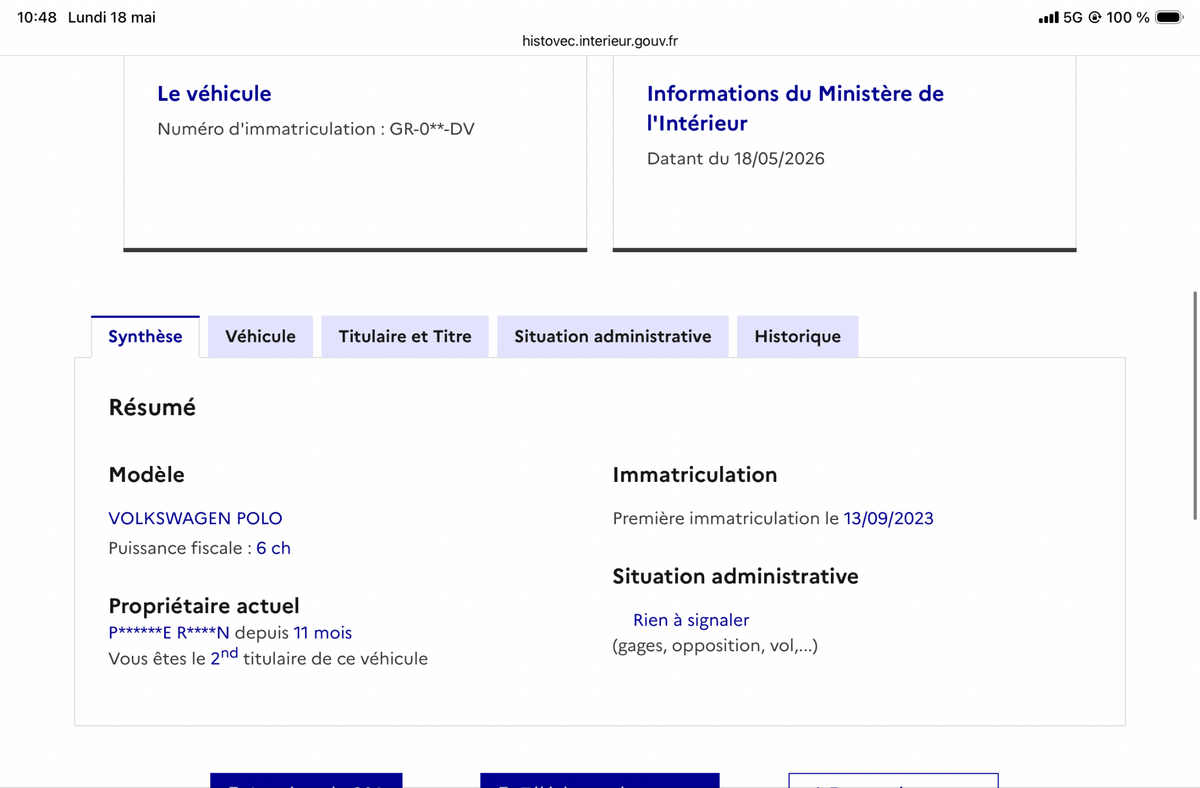
Task: Select the Synthèse tab
Action: [x=145, y=336]
